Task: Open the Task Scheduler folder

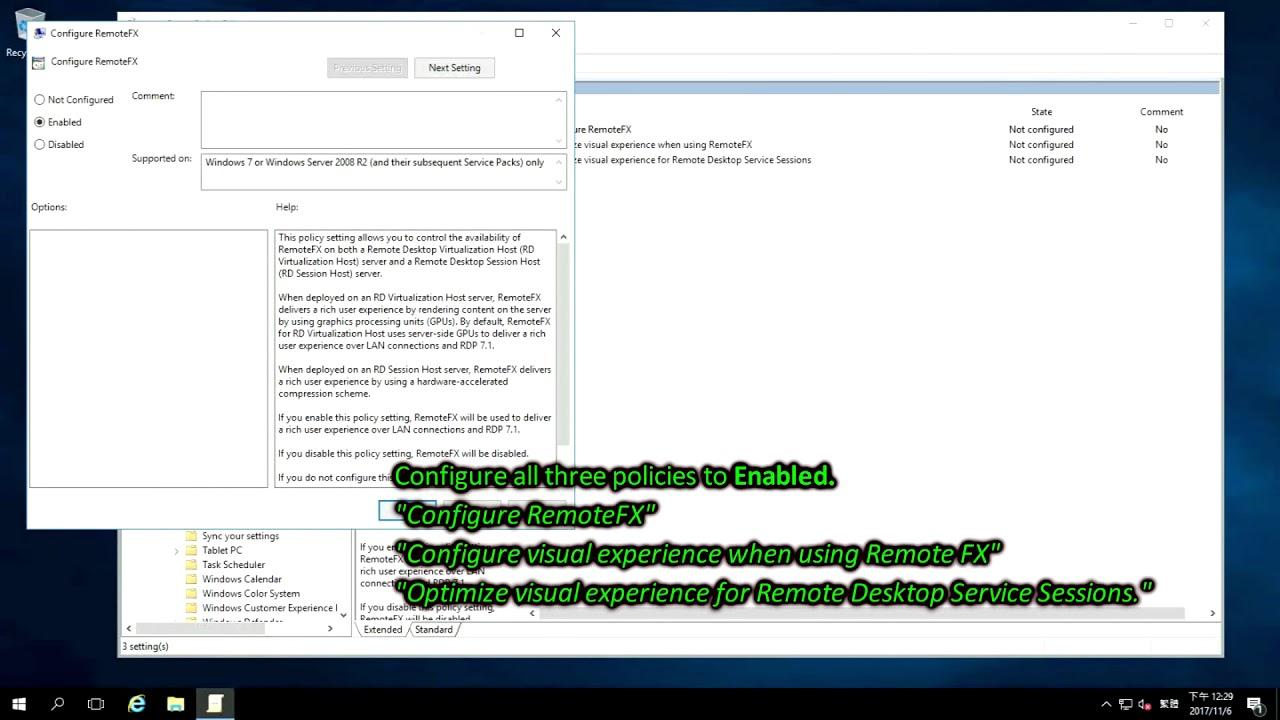Action: coord(233,565)
